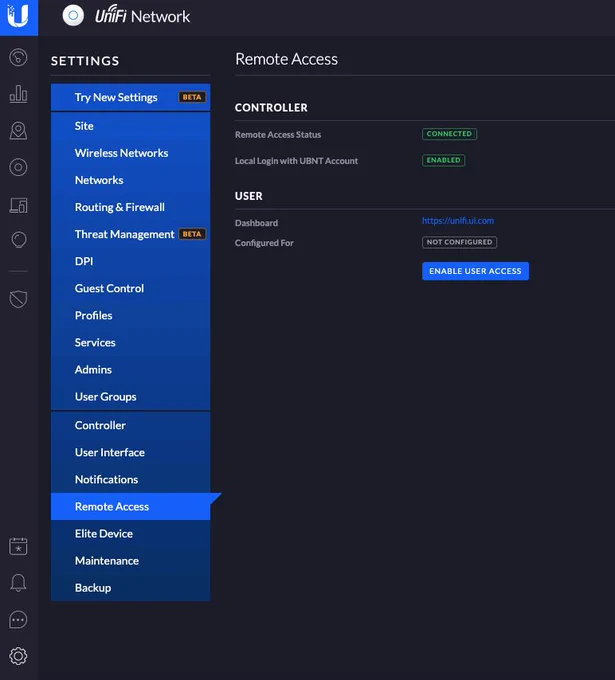
Task: Click the UniFi Network round device icon
Action: click(73, 16)
